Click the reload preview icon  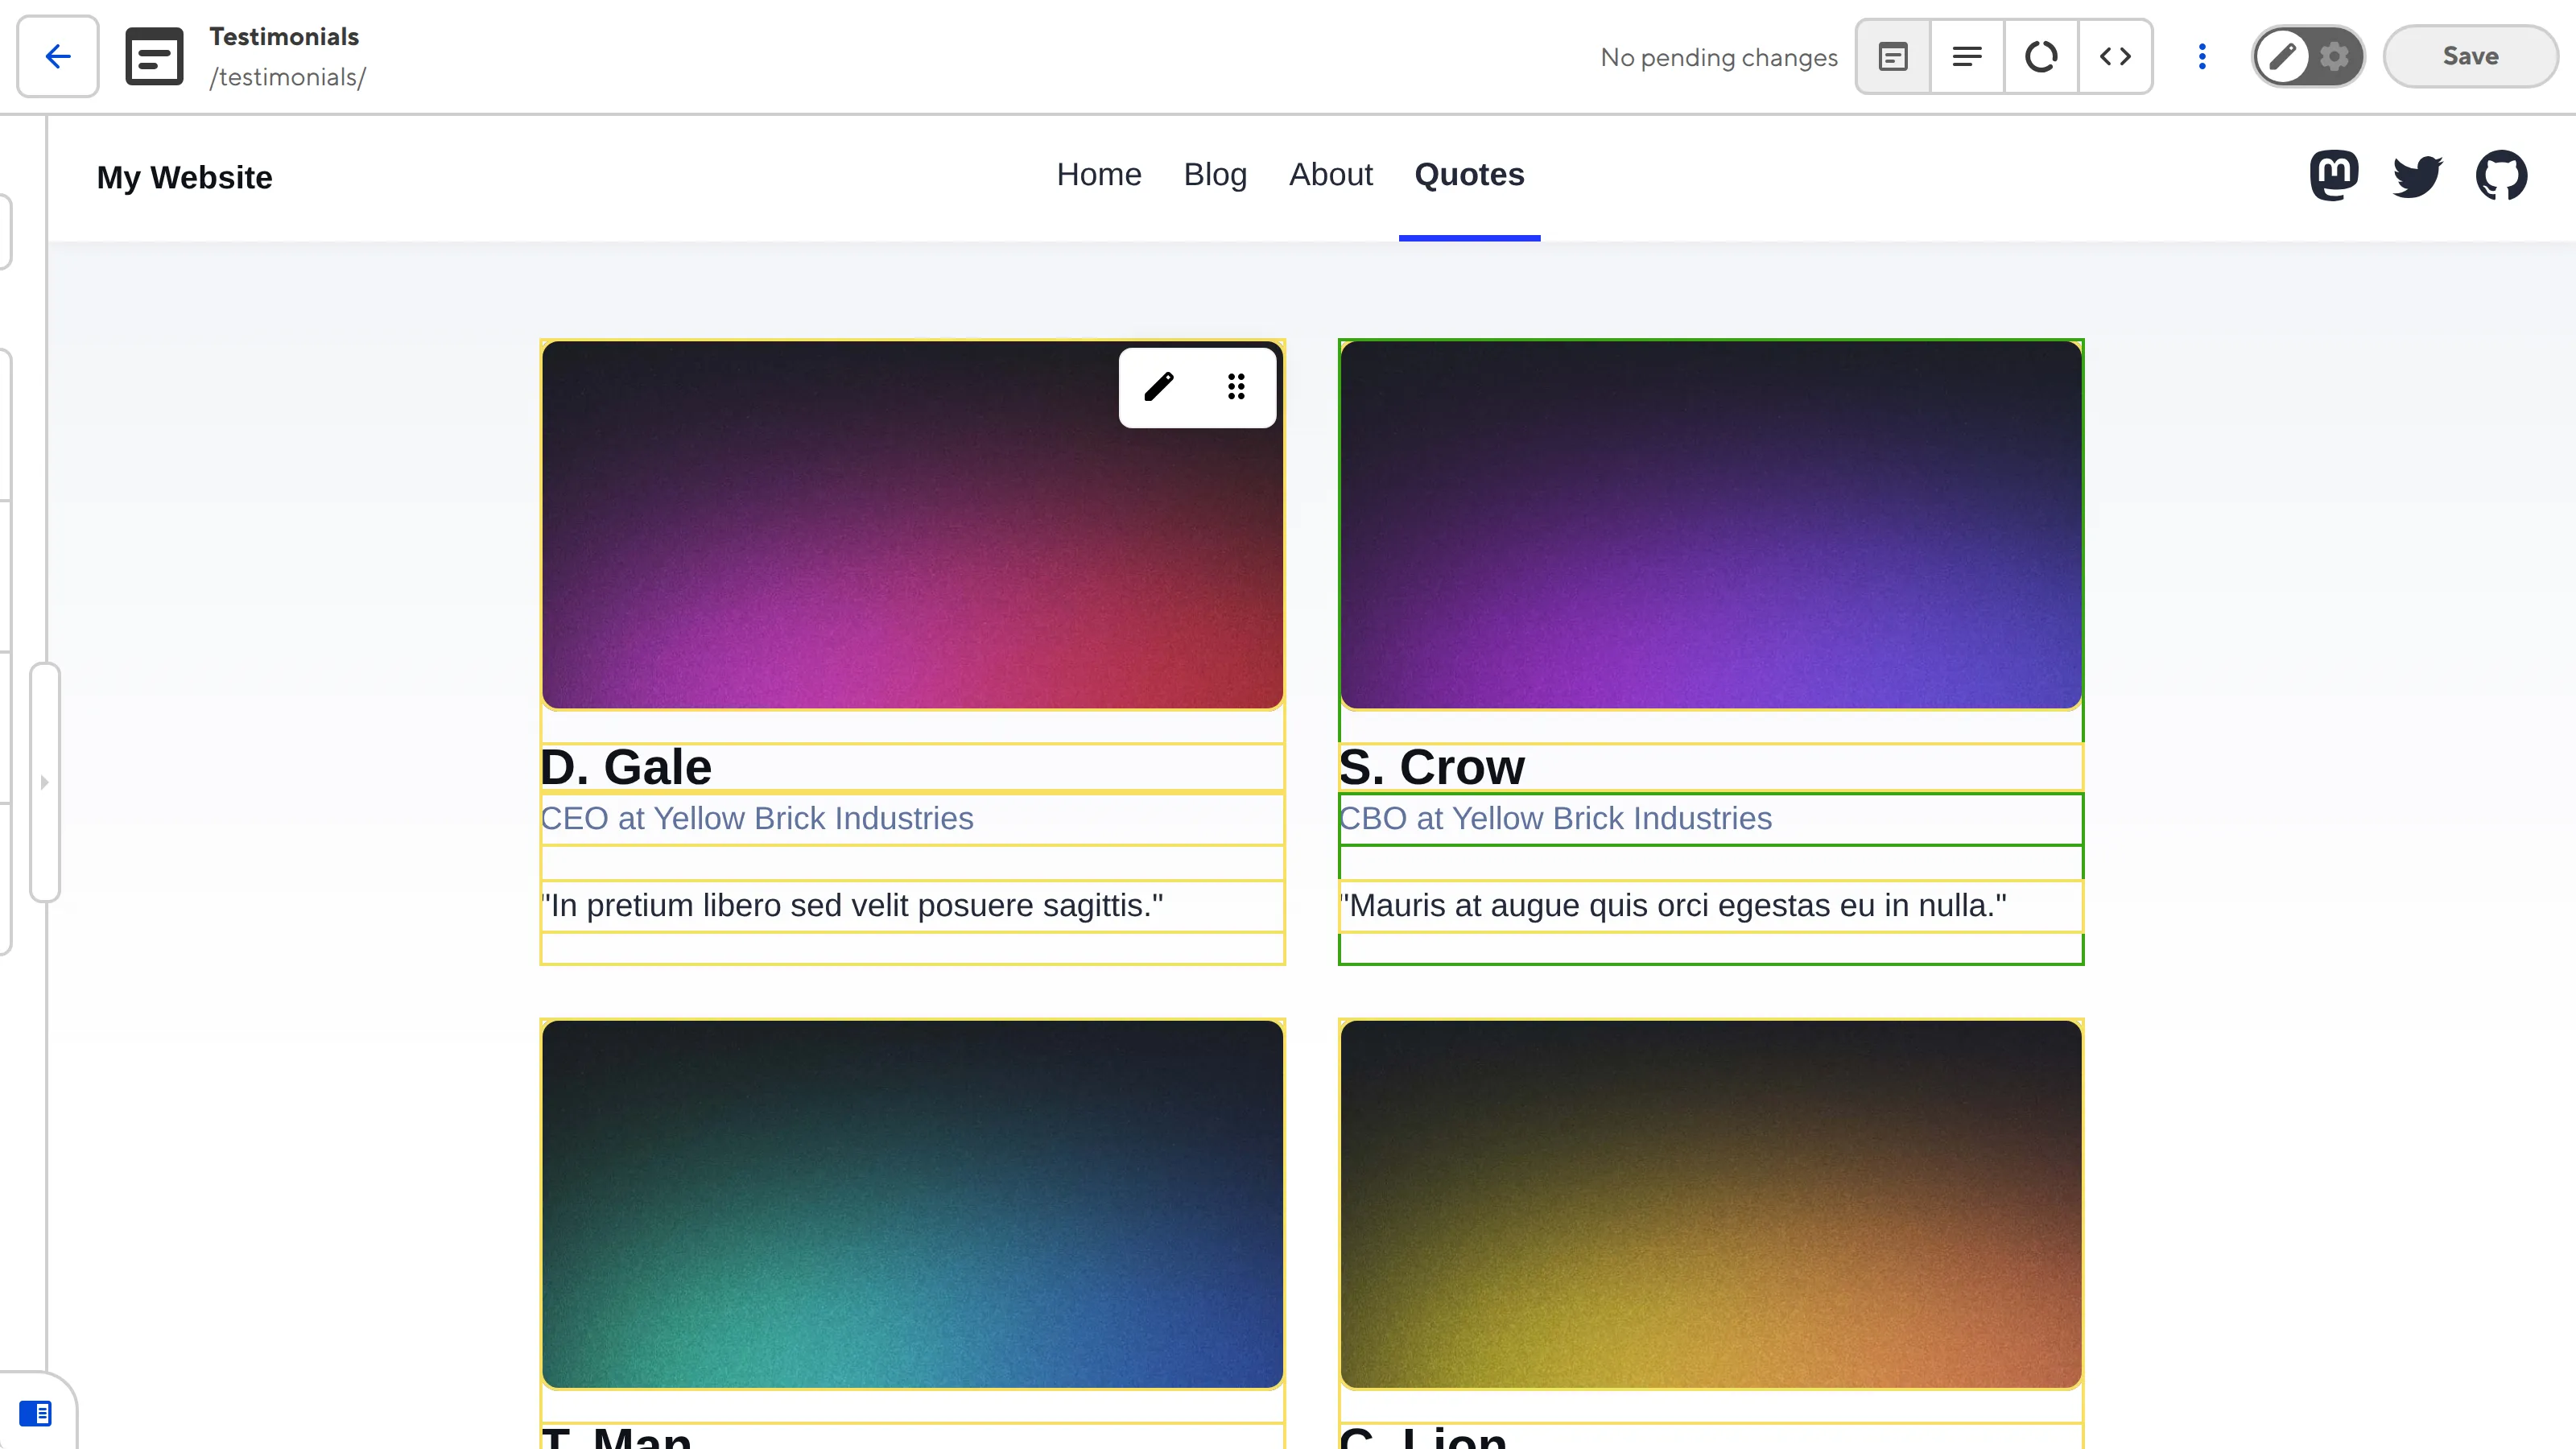tap(2041, 56)
